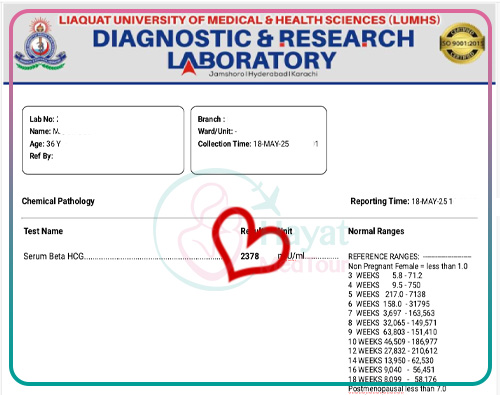The width and height of the screenshot is (500, 395).
Task: Click the "5 WEEKS 217.0 - 7138" row
Action: click(387, 294)
